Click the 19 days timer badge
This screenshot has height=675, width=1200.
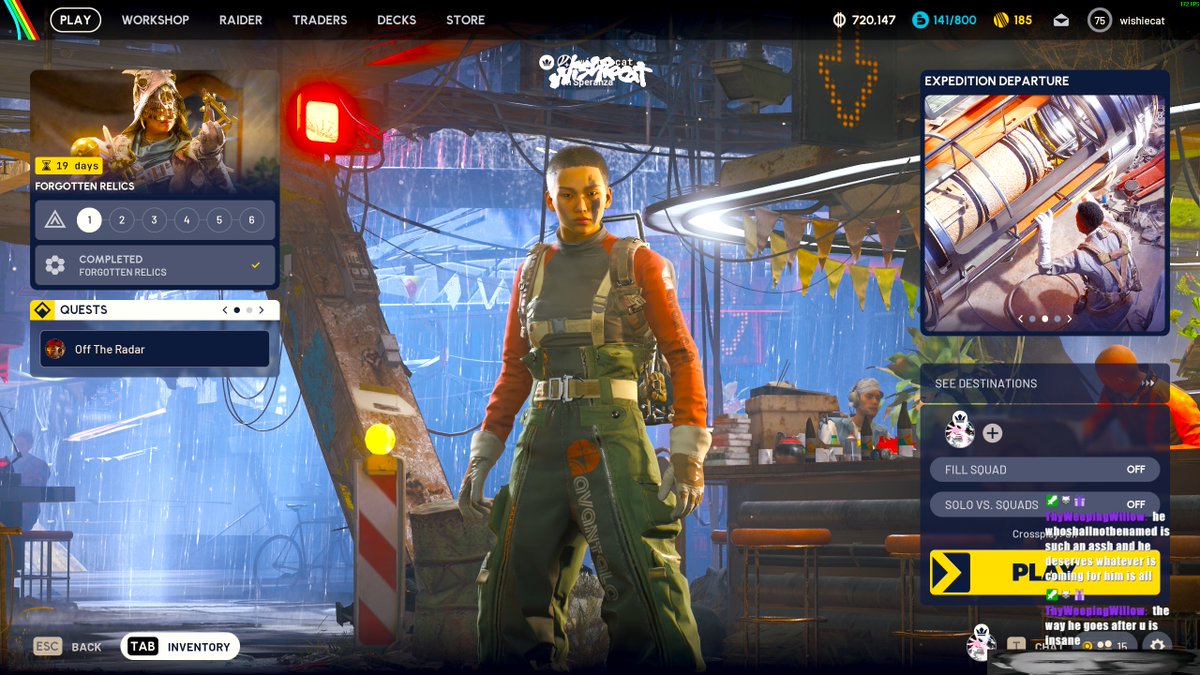[69, 166]
